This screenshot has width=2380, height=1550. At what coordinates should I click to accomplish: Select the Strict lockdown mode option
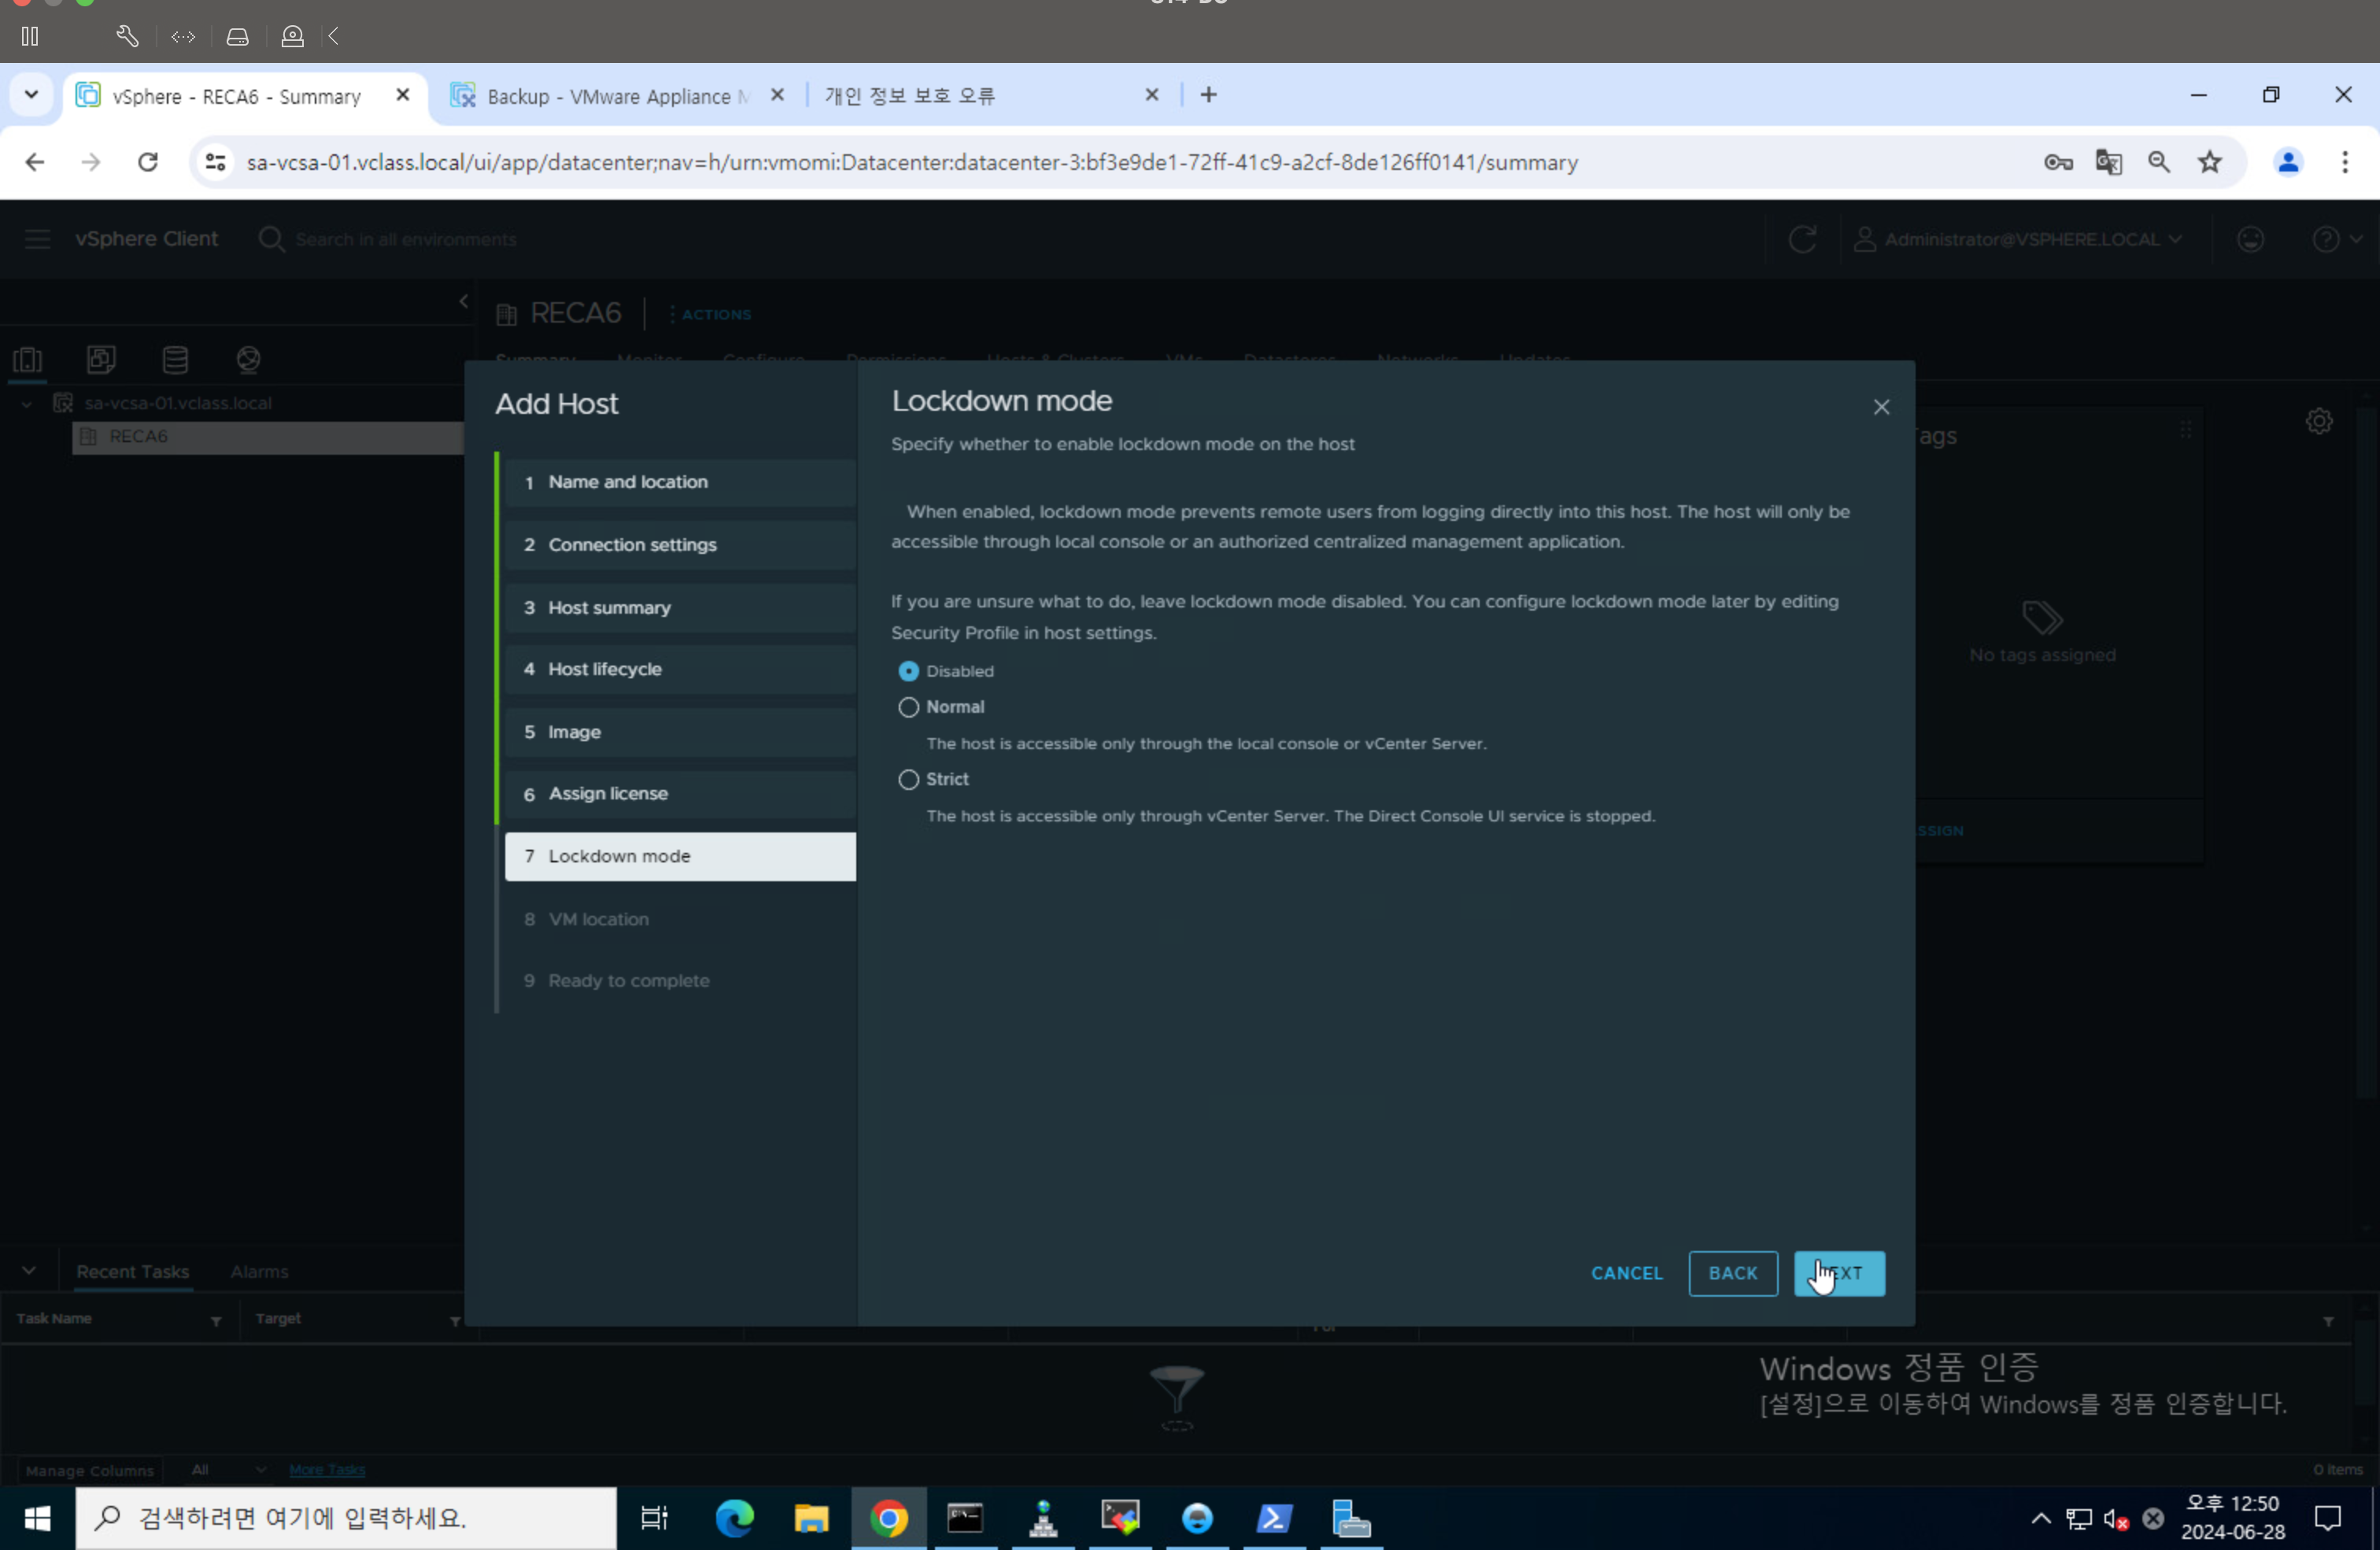pos(908,779)
